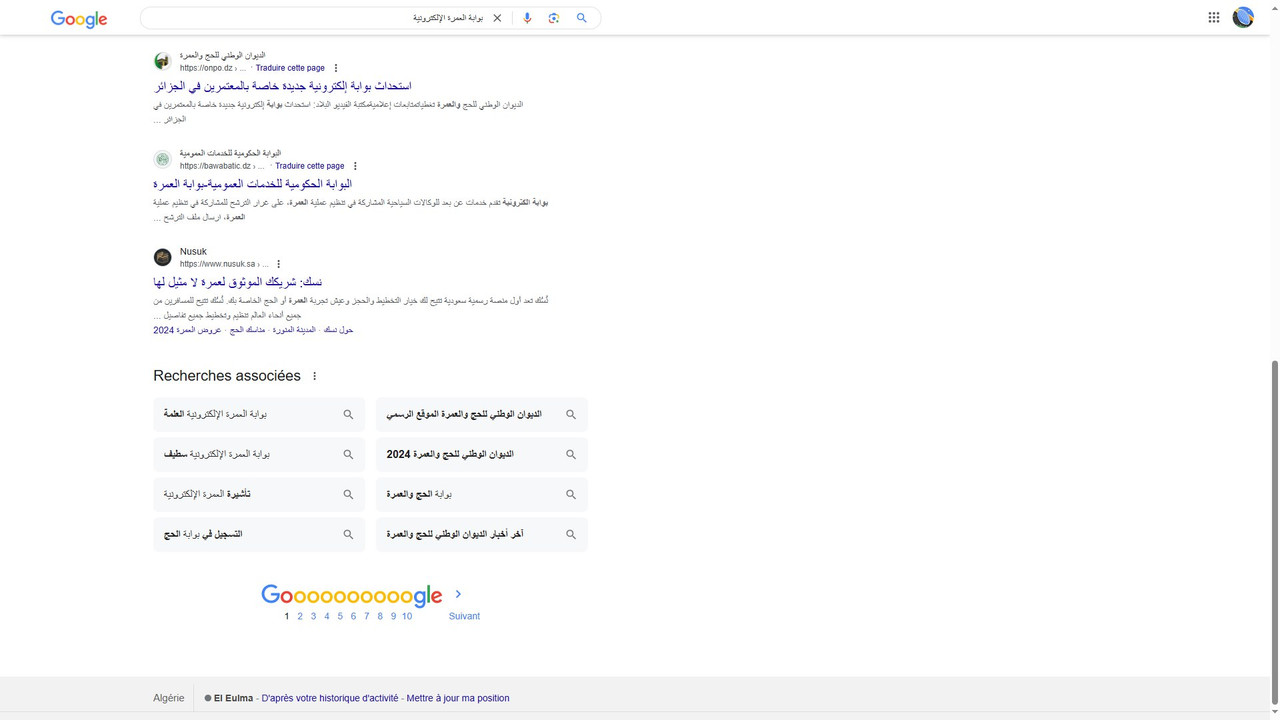Go to results page 7
1280x720 pixels.
pos(367,616)
